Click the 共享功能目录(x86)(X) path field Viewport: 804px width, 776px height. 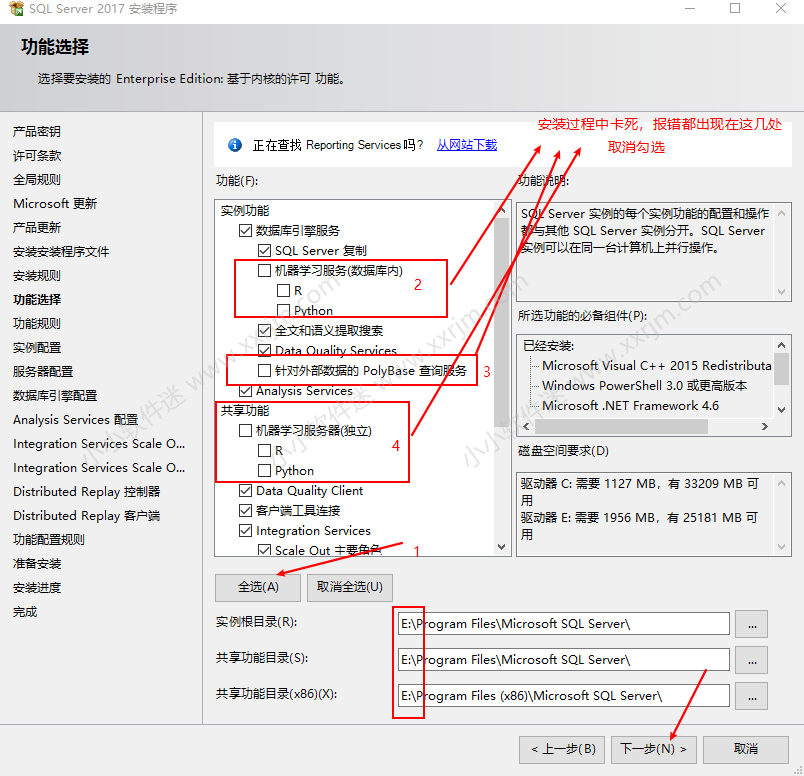click(564, 696)
